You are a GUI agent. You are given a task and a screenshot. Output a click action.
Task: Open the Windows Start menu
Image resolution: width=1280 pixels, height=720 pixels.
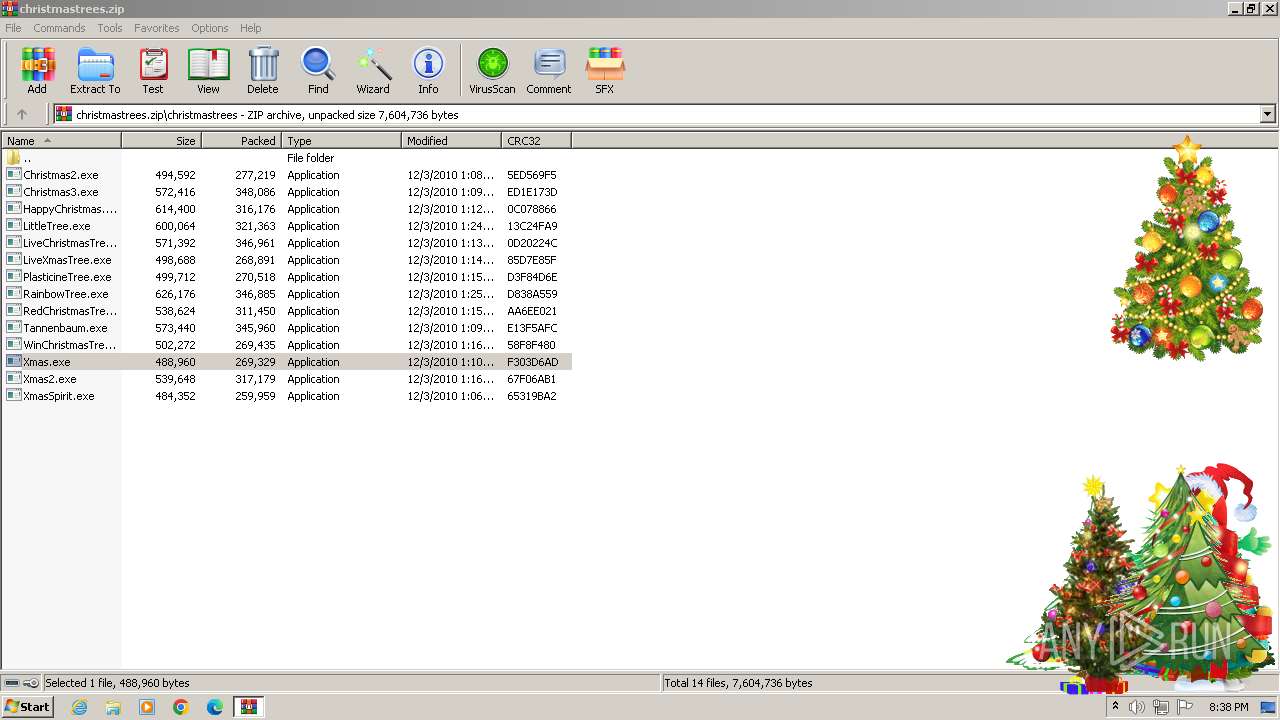[x=27, y=707]
